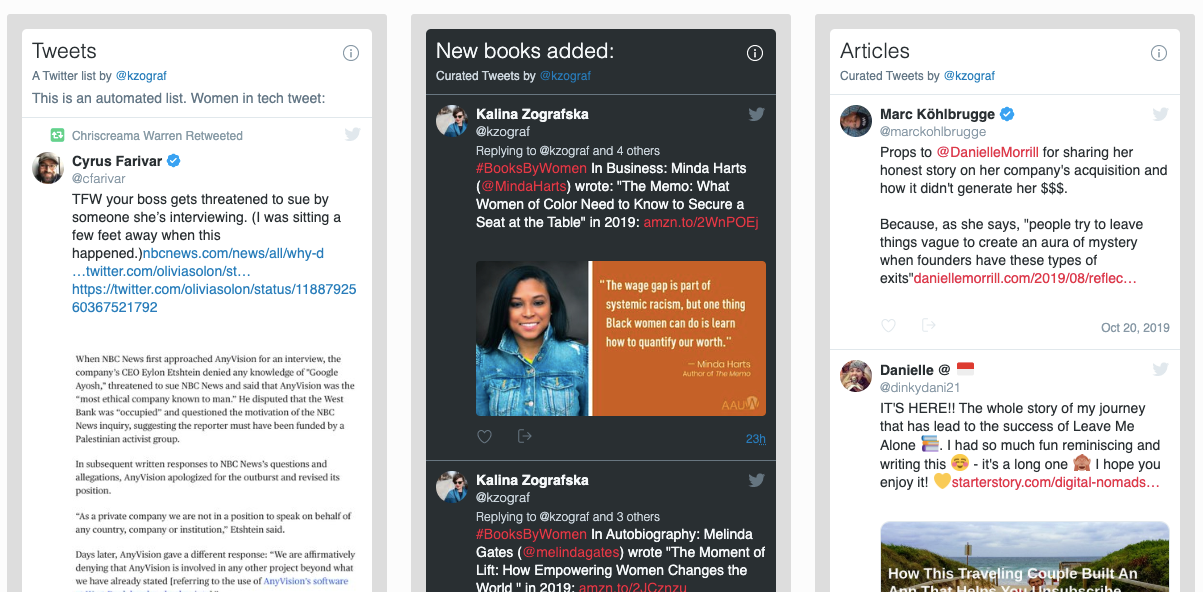This screenshot has height=592, width=1203.
Task: Share the Minda Harts book tweet
Action: [x=525, y=437]
